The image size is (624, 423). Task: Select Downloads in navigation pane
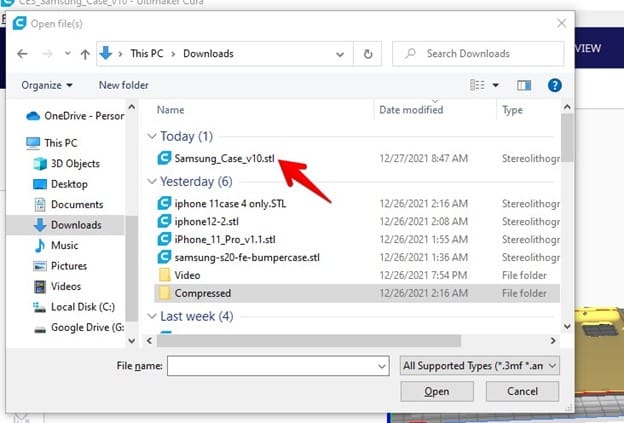(67, 225)
